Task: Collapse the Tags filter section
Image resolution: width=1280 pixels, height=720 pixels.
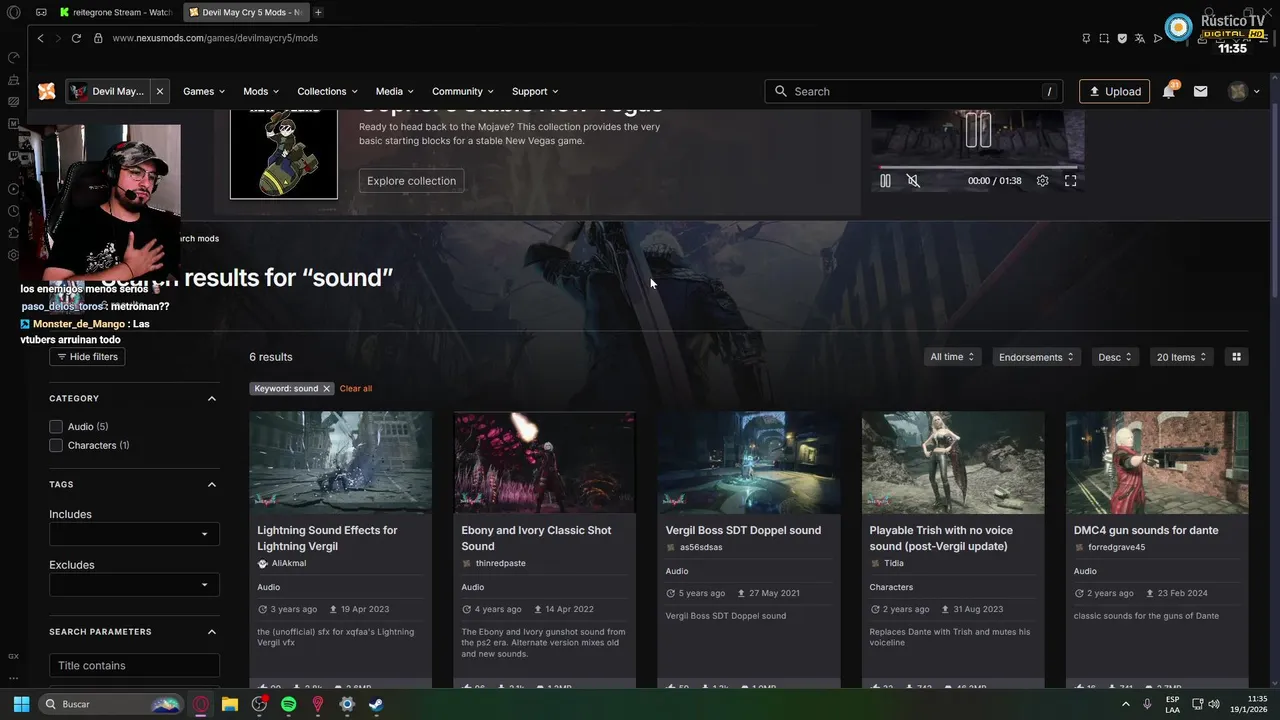Action: pos(212,484)
